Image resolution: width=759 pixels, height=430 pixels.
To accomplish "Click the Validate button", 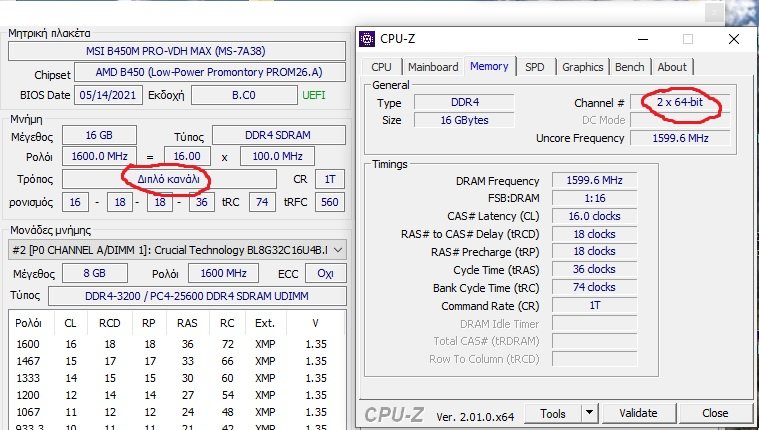I will 638,414.
